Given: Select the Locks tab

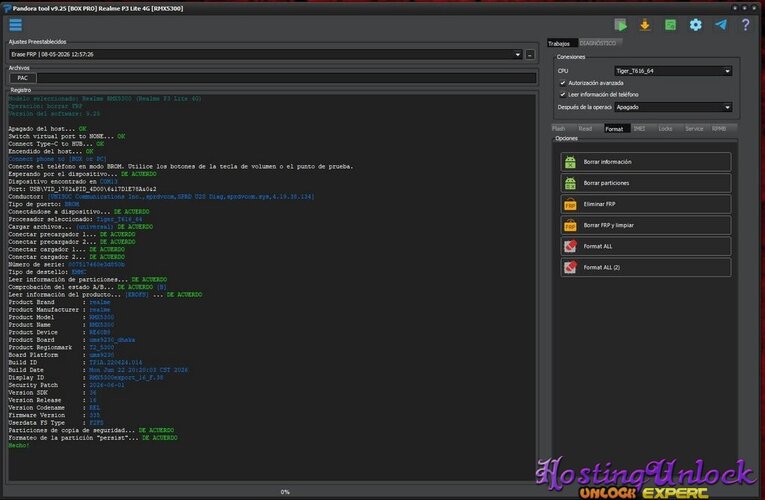Looking at the screenshot, I should pos(665,129).
